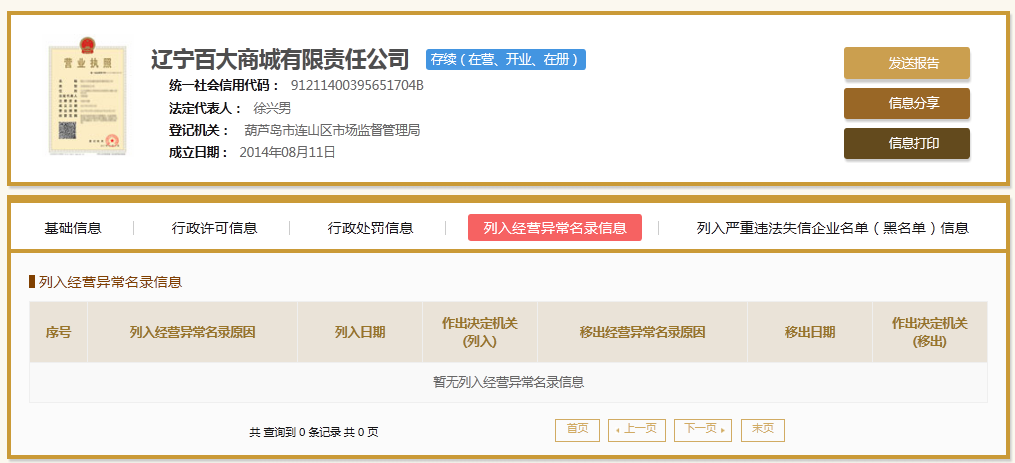This screenshot has height=463, width=1015.
Task: Switch to the 基础信息 tab
Action: tap(73, 228)
